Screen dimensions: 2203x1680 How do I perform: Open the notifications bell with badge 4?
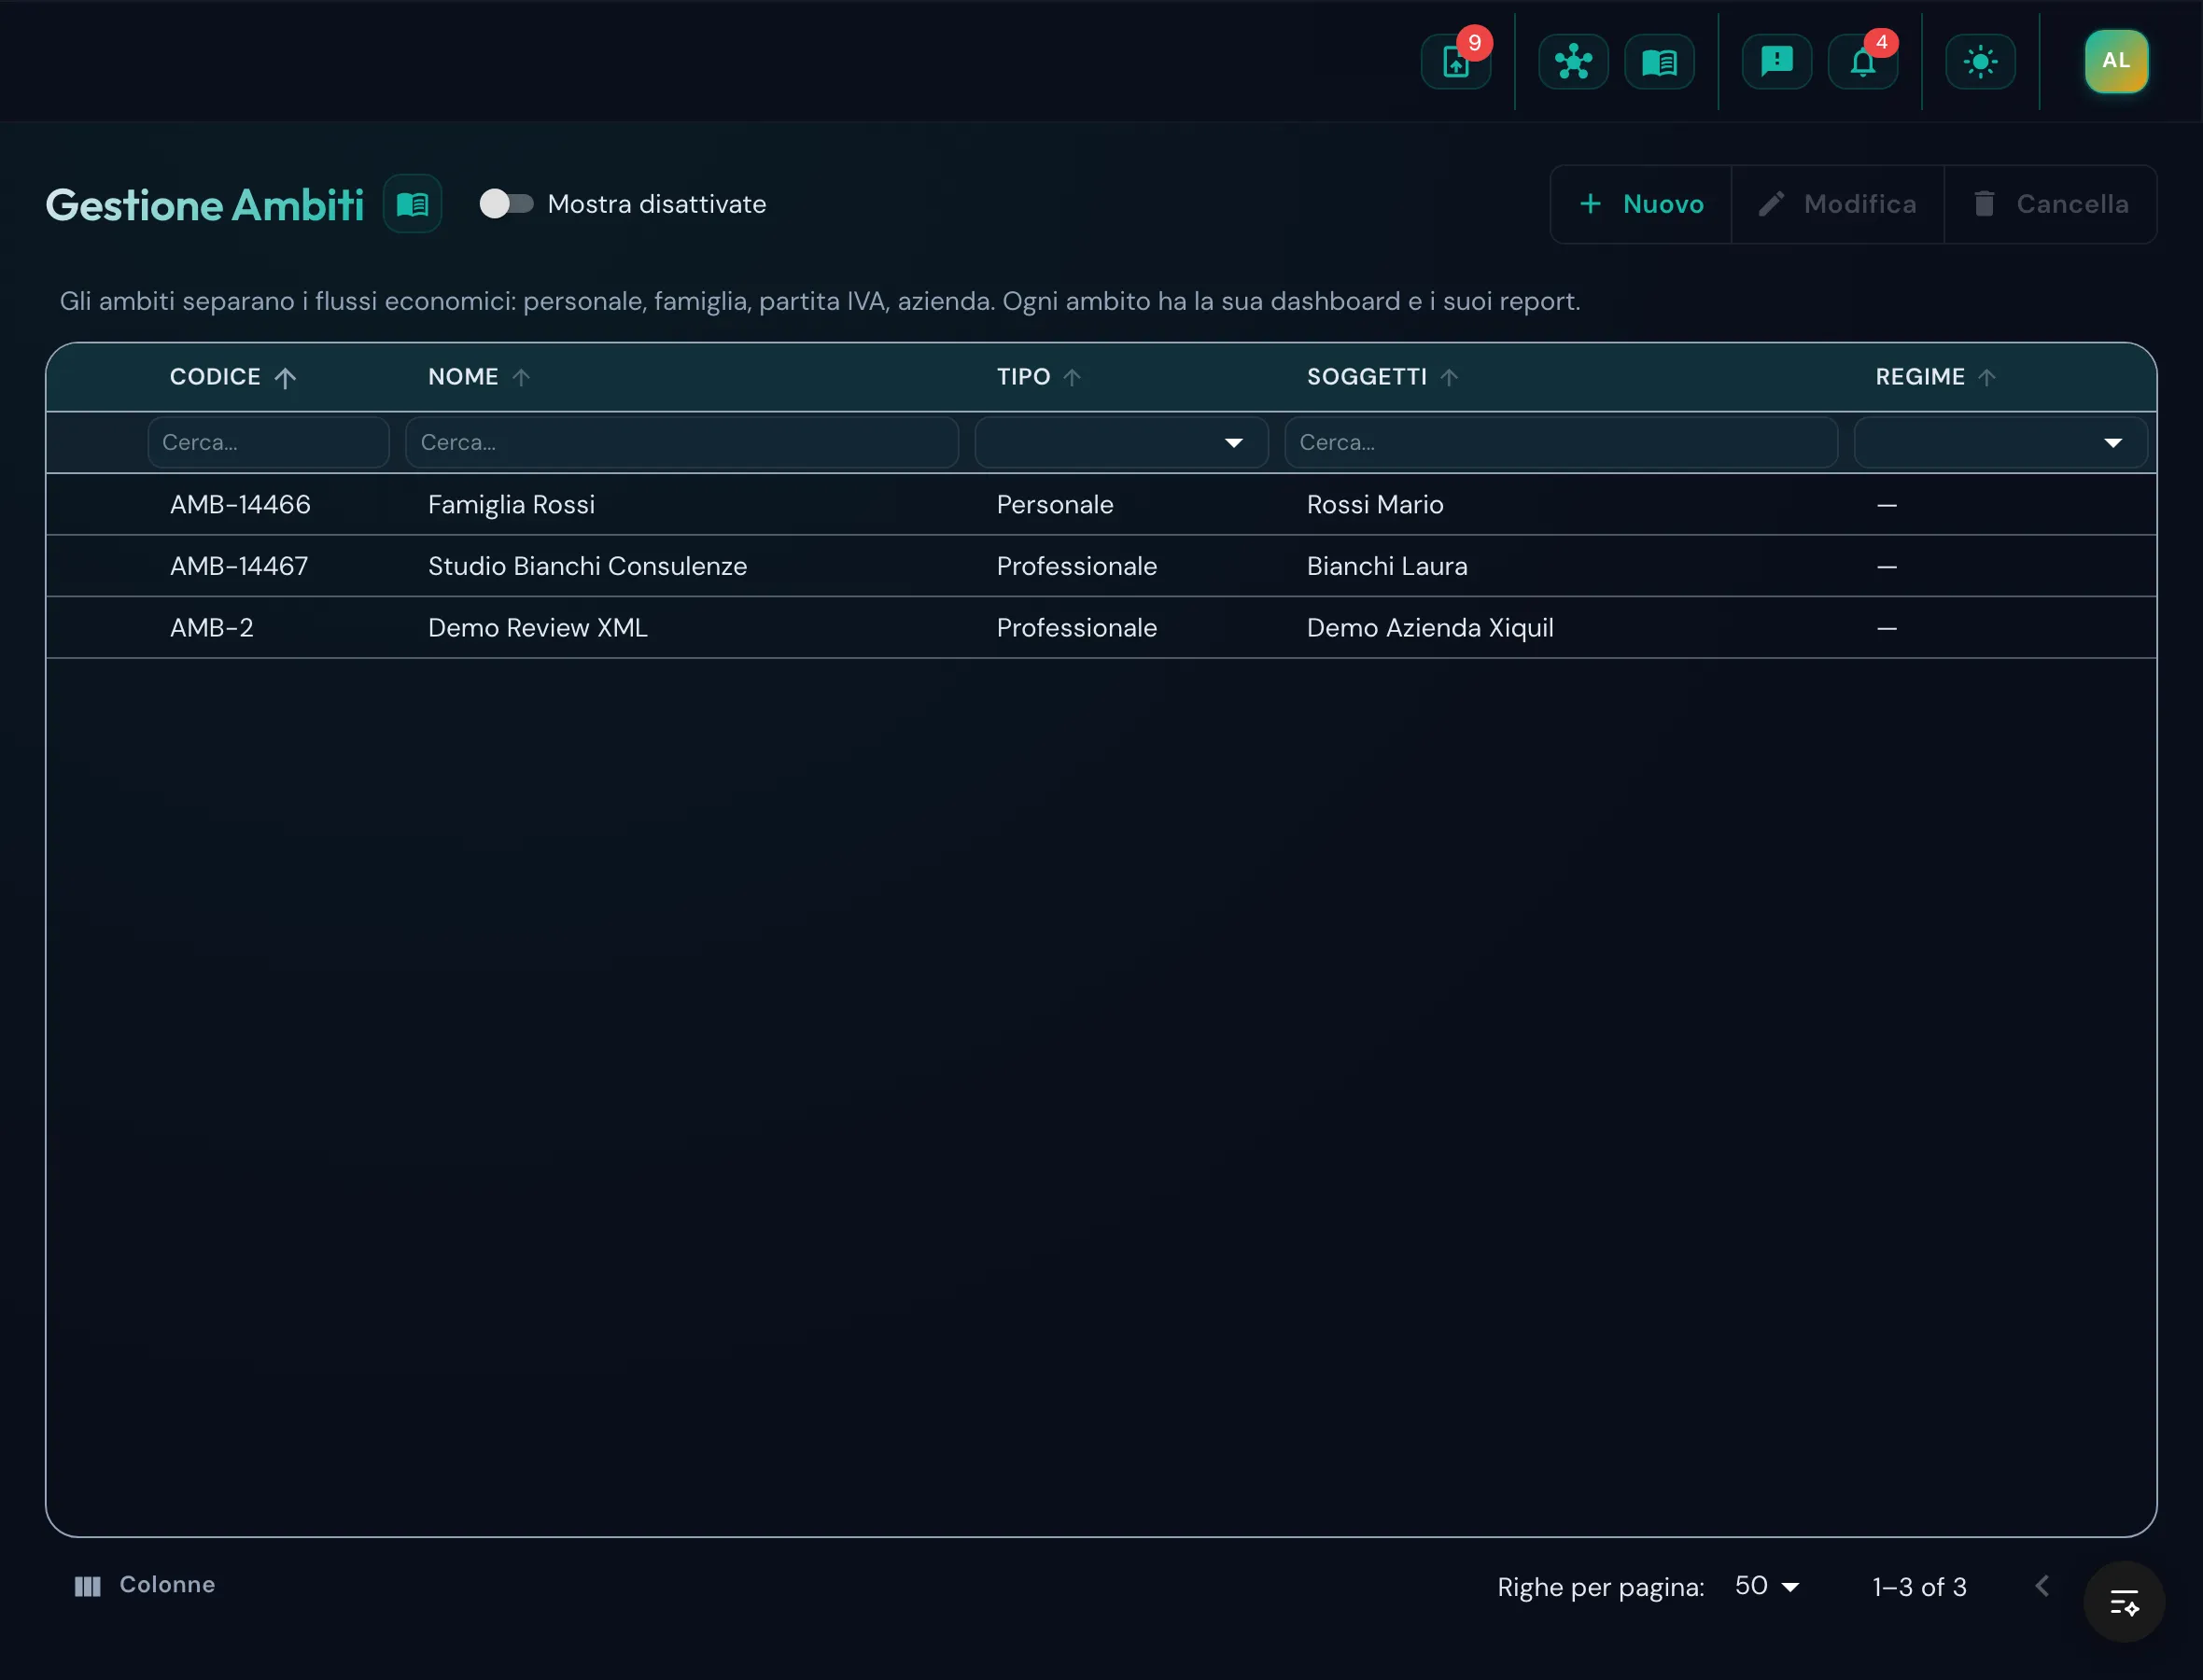point(1862,62)
